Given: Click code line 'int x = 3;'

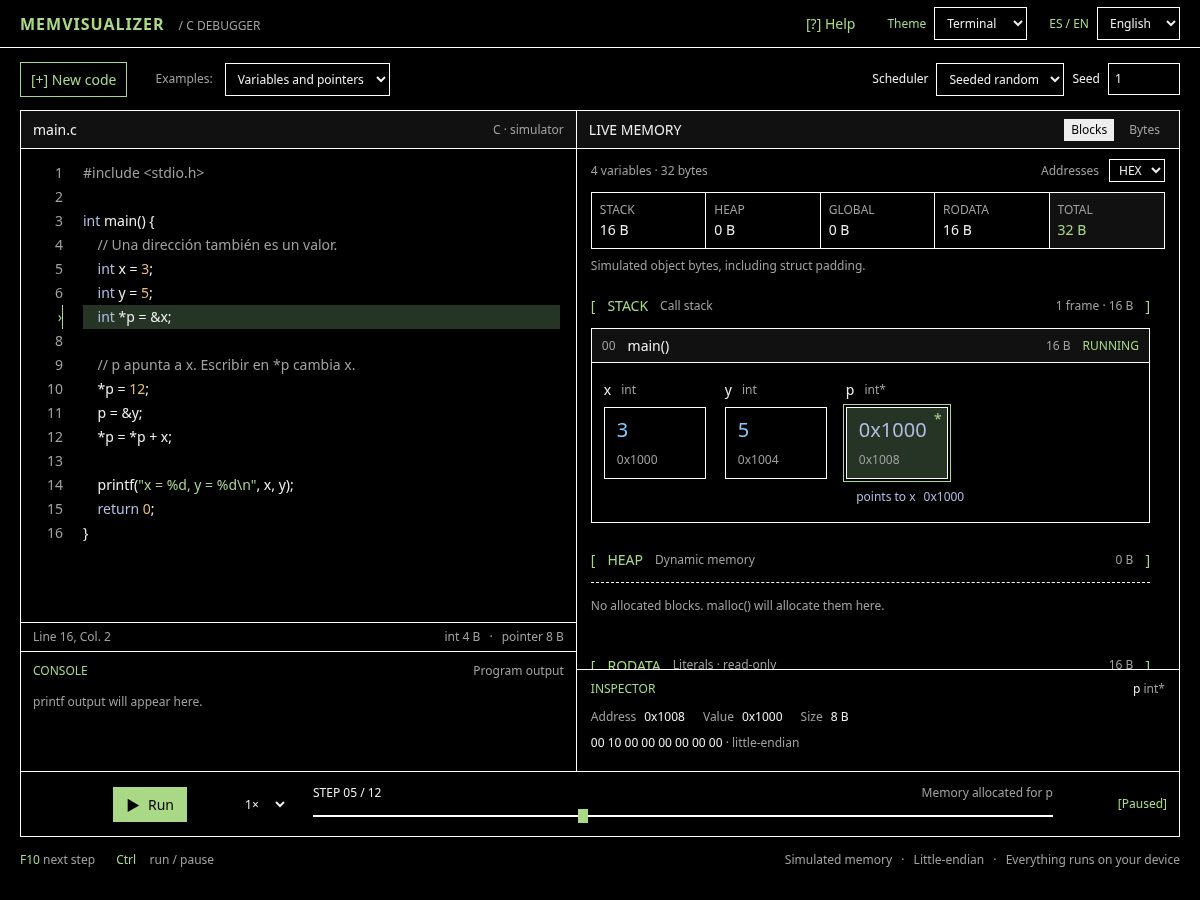Looking at the screenshot, I should pos(125,269).
